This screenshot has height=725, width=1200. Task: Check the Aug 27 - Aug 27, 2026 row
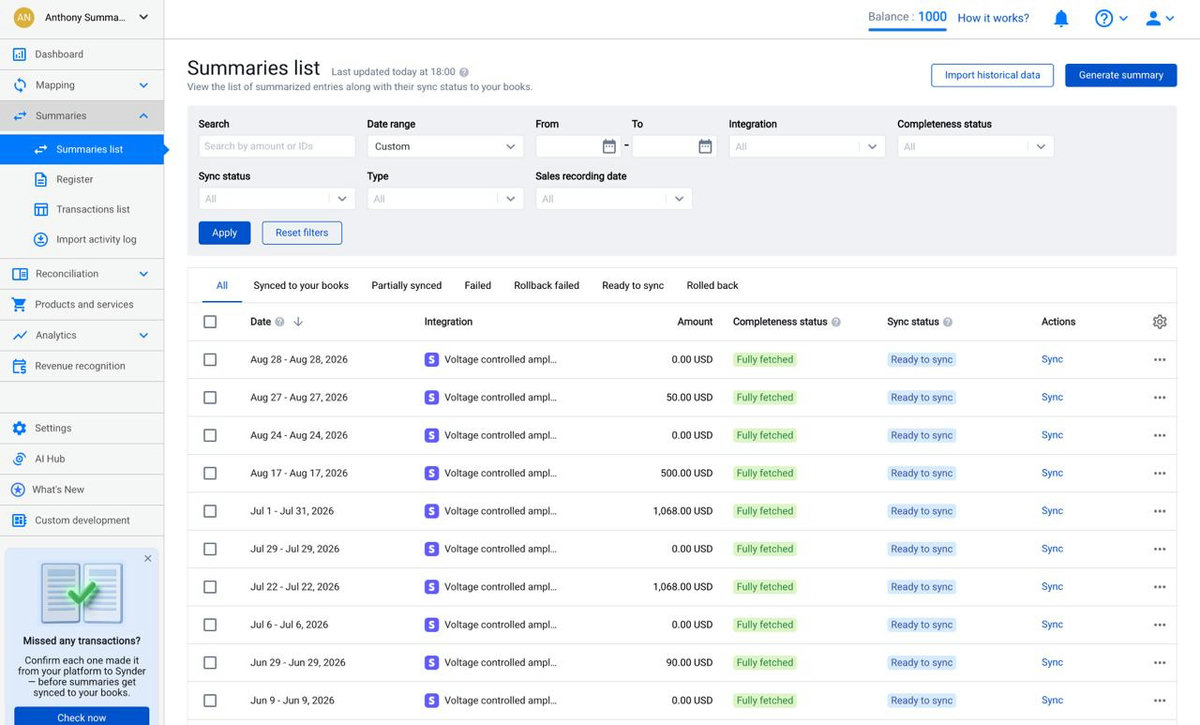[x=210, y=398]
